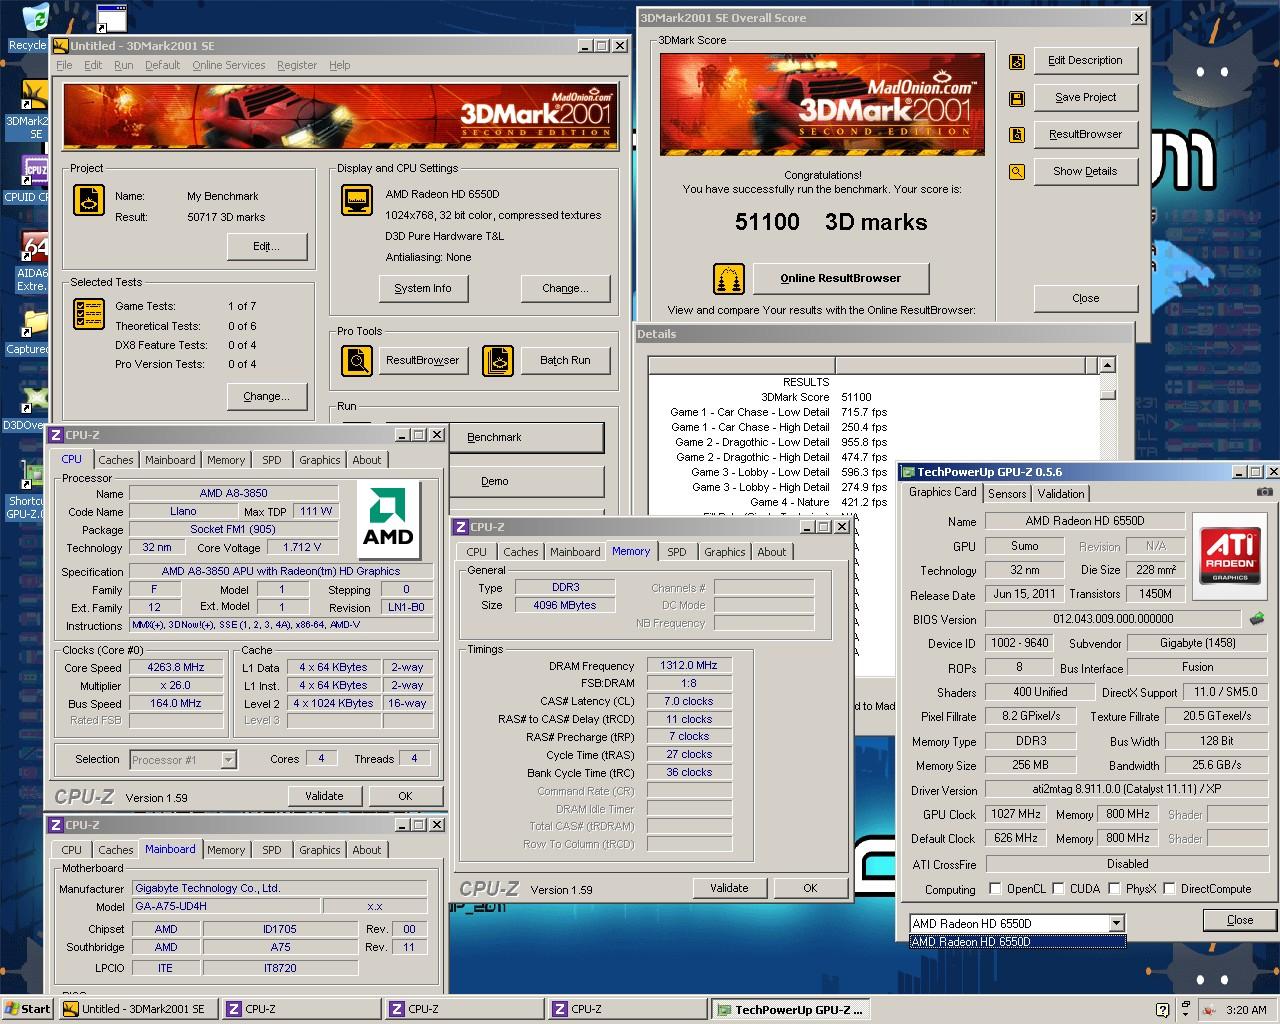Click the Benchmark button in Run section
This screenshot has width=1280, height=1024.
click(x=525, y=437)
